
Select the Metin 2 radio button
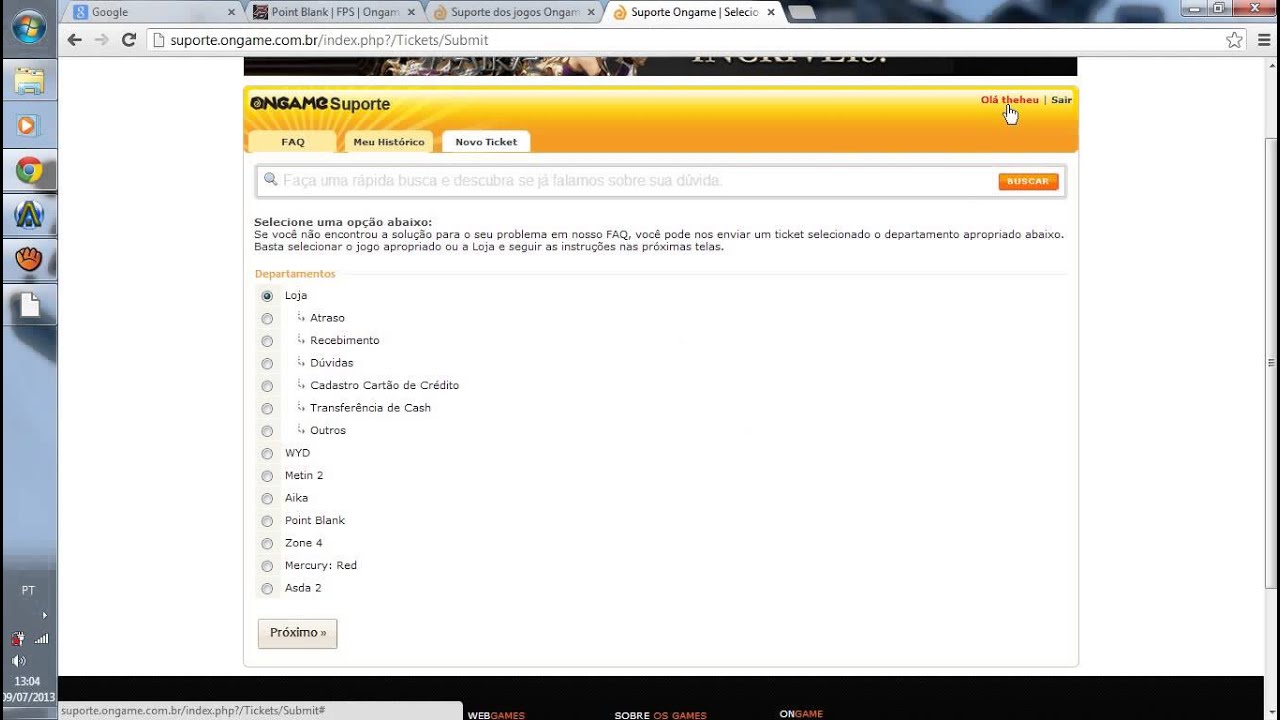(x=267, y=476)
